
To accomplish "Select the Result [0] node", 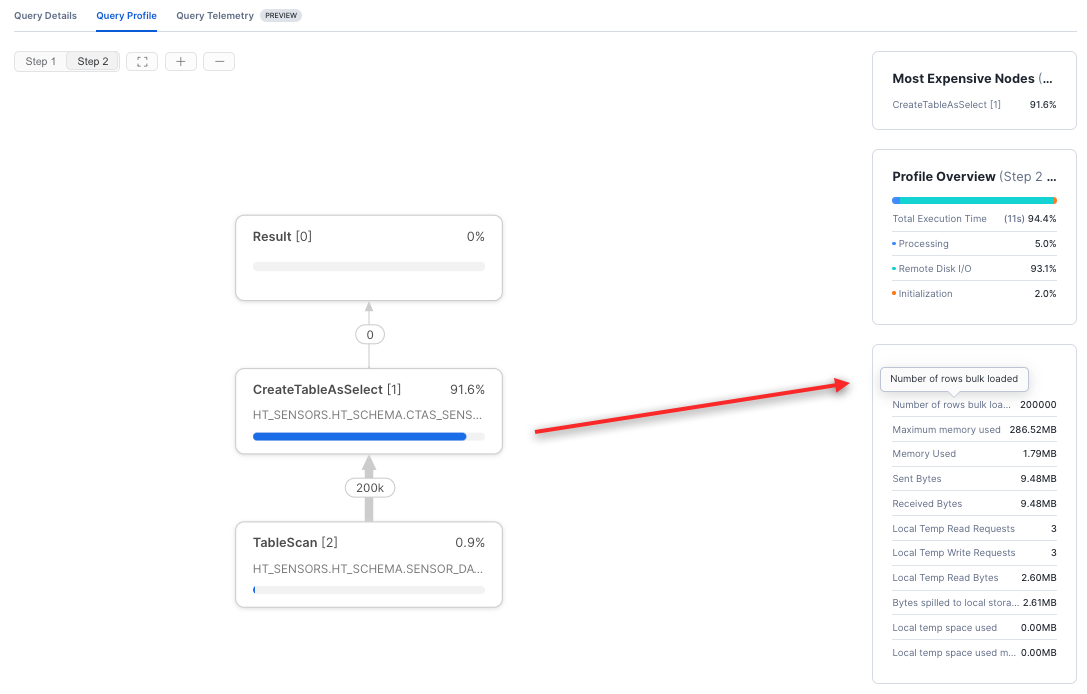I will (368, 257).
